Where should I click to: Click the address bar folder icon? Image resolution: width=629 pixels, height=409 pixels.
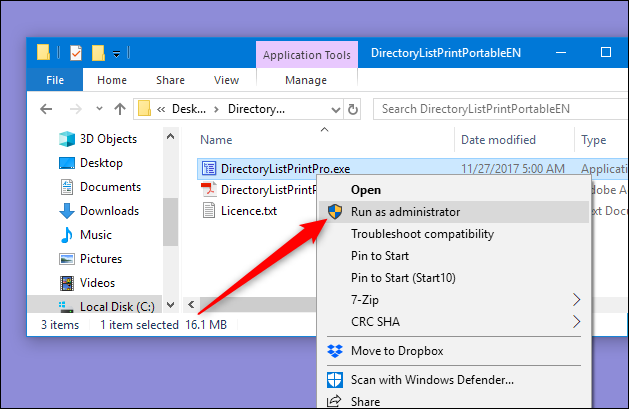point(144,109)
